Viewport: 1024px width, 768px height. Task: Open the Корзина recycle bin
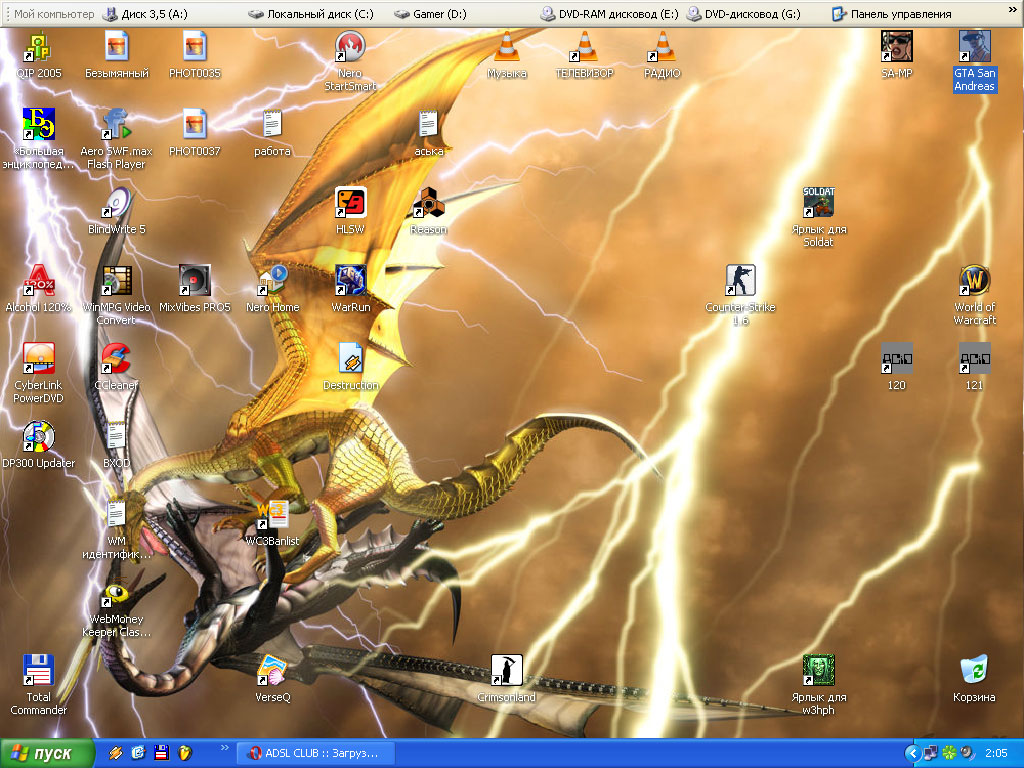974,679
